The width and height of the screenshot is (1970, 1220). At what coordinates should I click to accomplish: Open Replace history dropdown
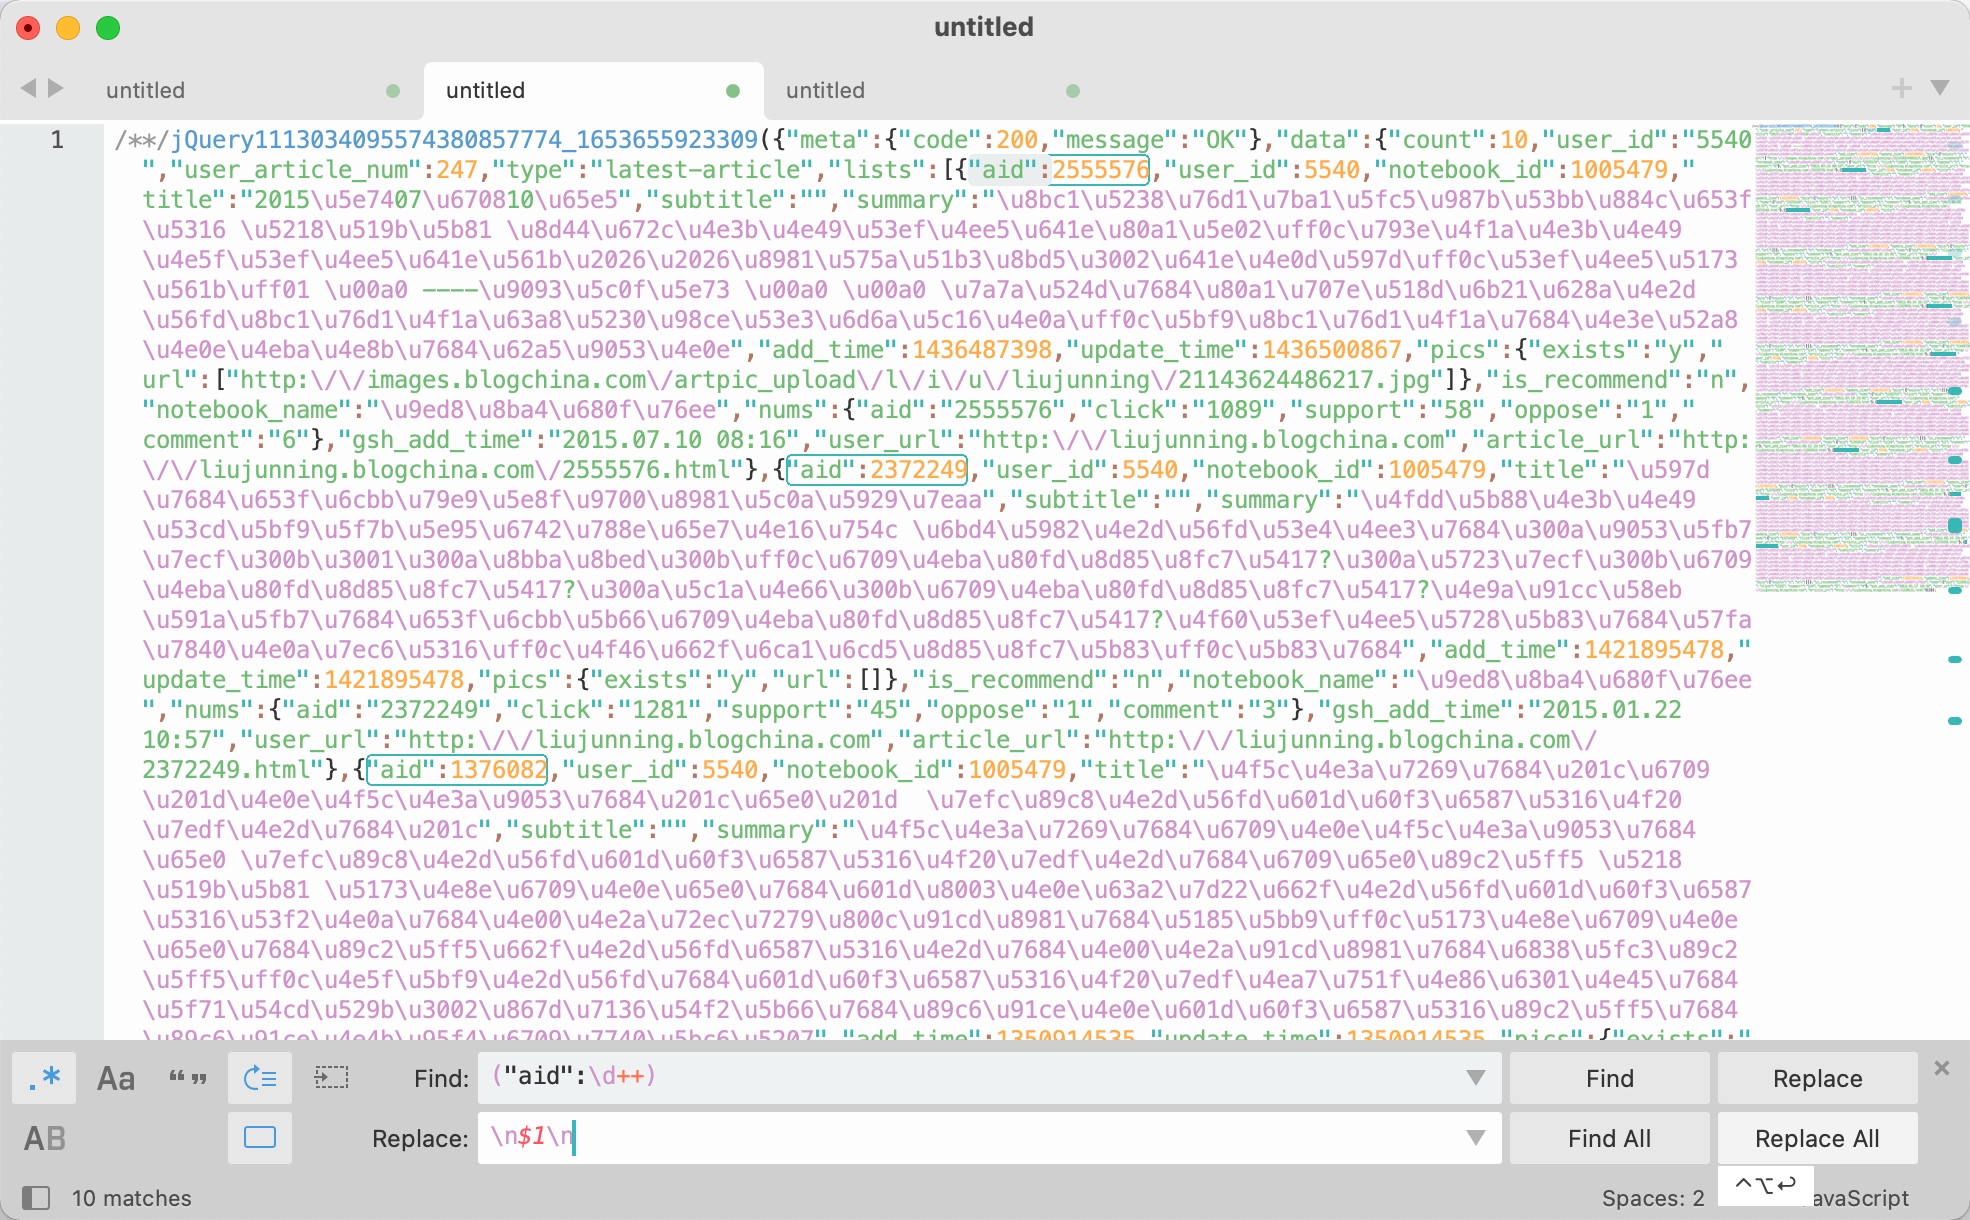pos(1475,1138)
